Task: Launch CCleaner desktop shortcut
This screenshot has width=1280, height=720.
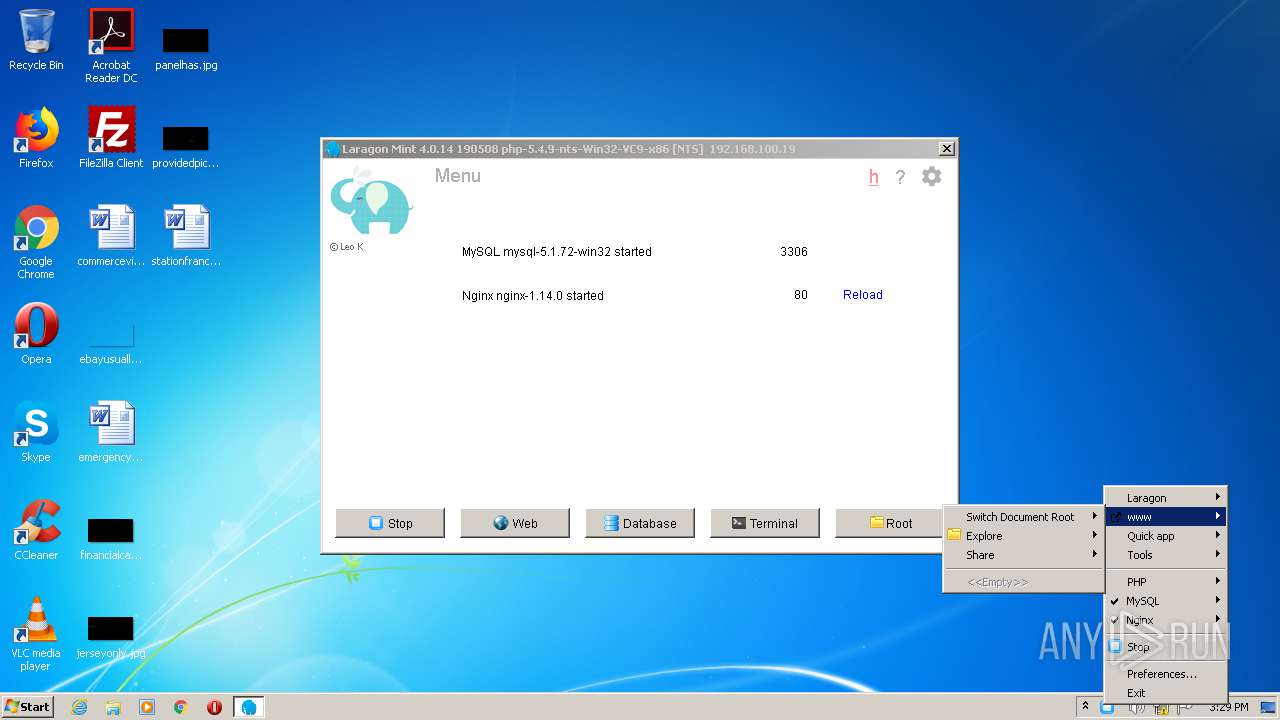Action: point(36,530)
